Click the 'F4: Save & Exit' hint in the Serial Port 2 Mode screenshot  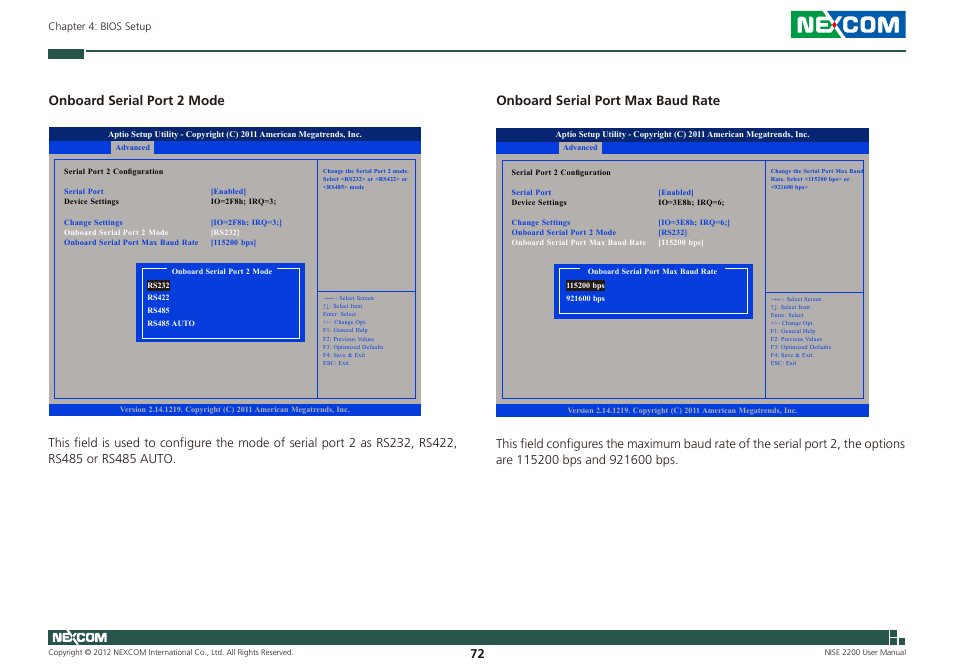coord(344,355)
